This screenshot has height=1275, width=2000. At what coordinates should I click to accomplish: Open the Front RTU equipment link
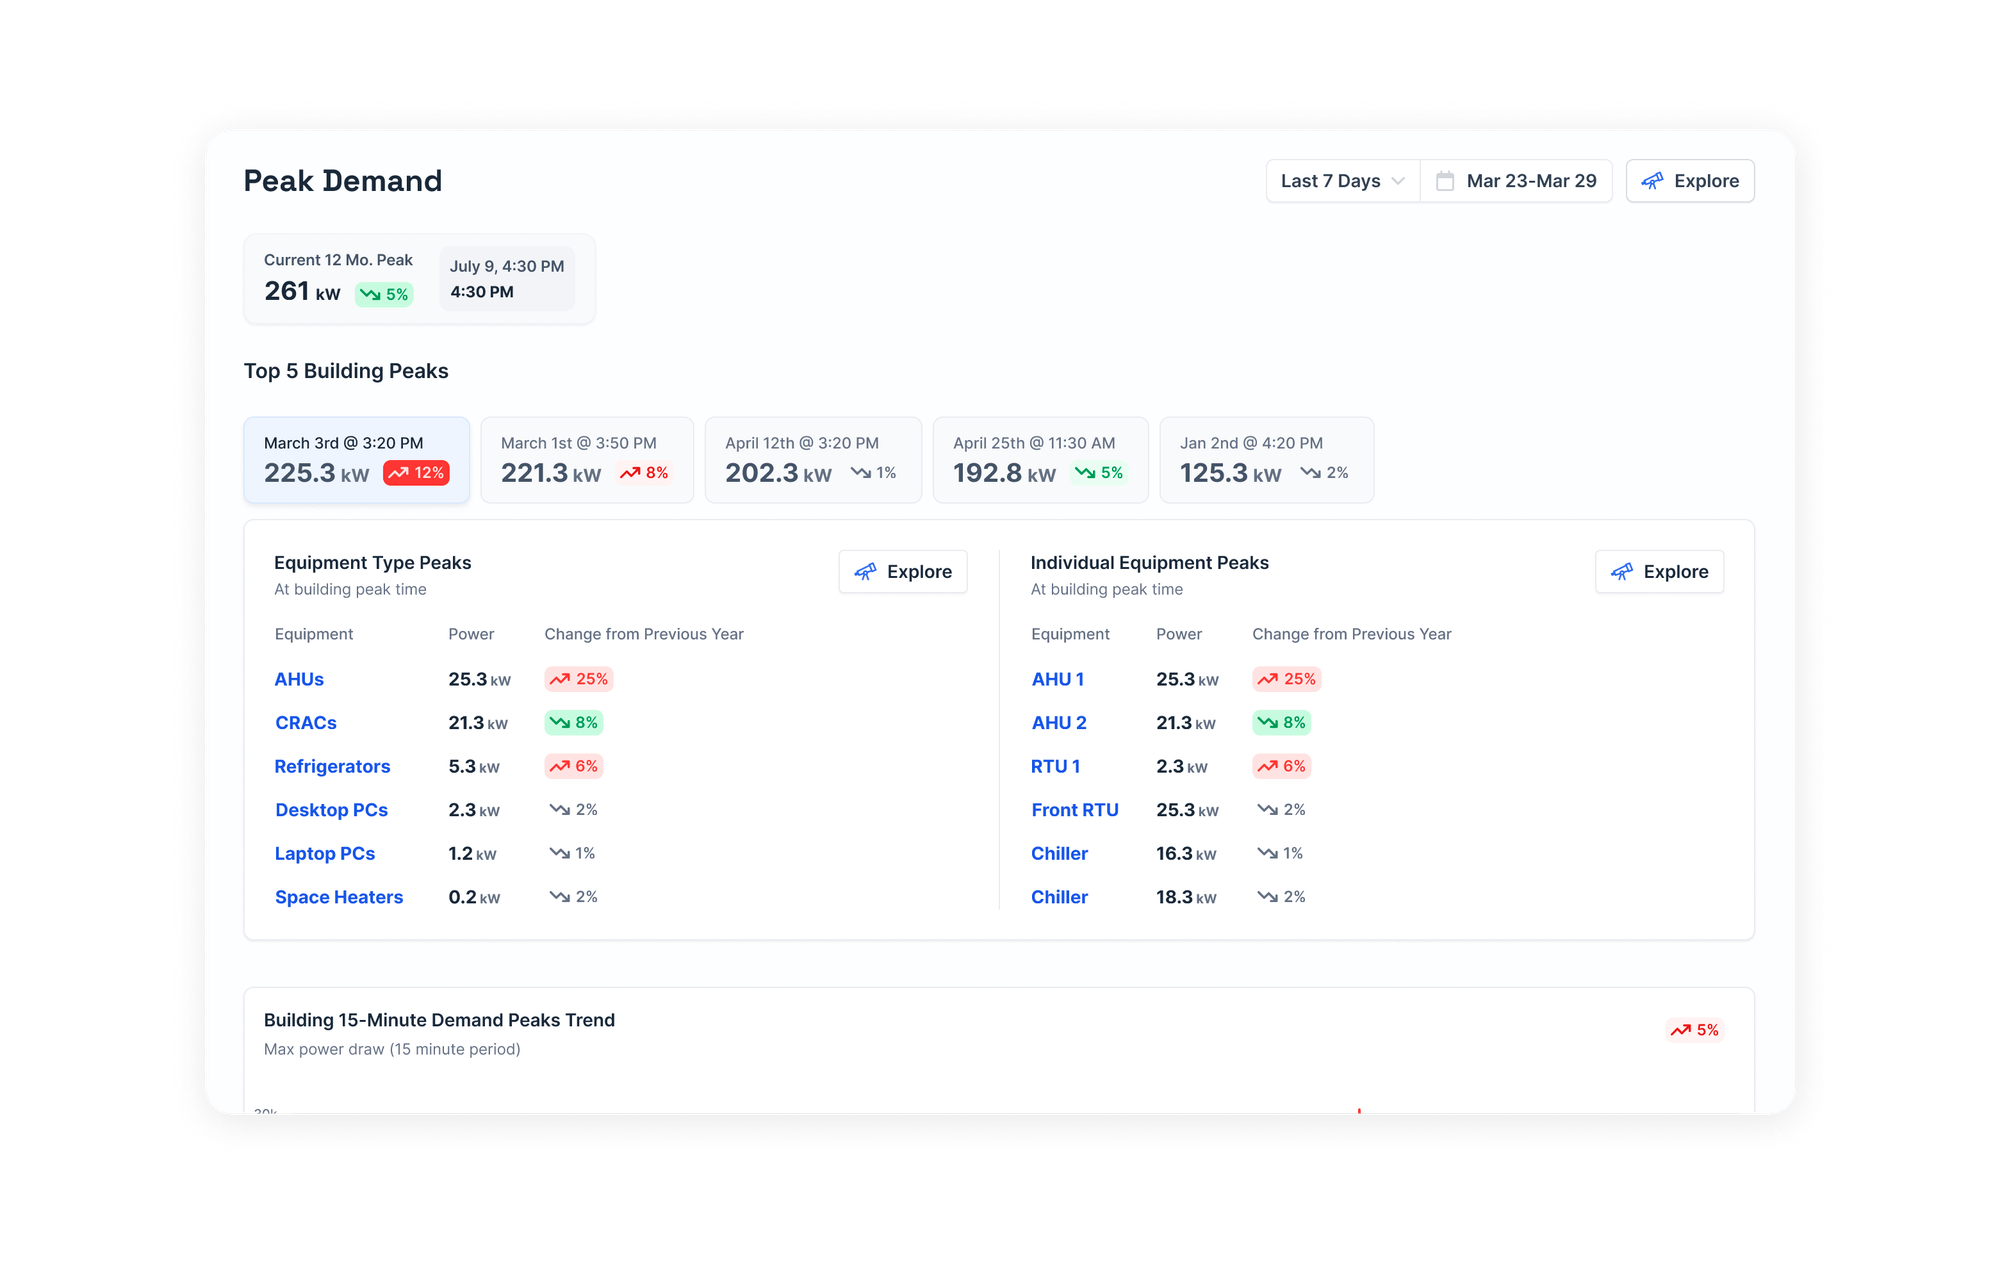pyautogui.click(x=1074, y=810)
